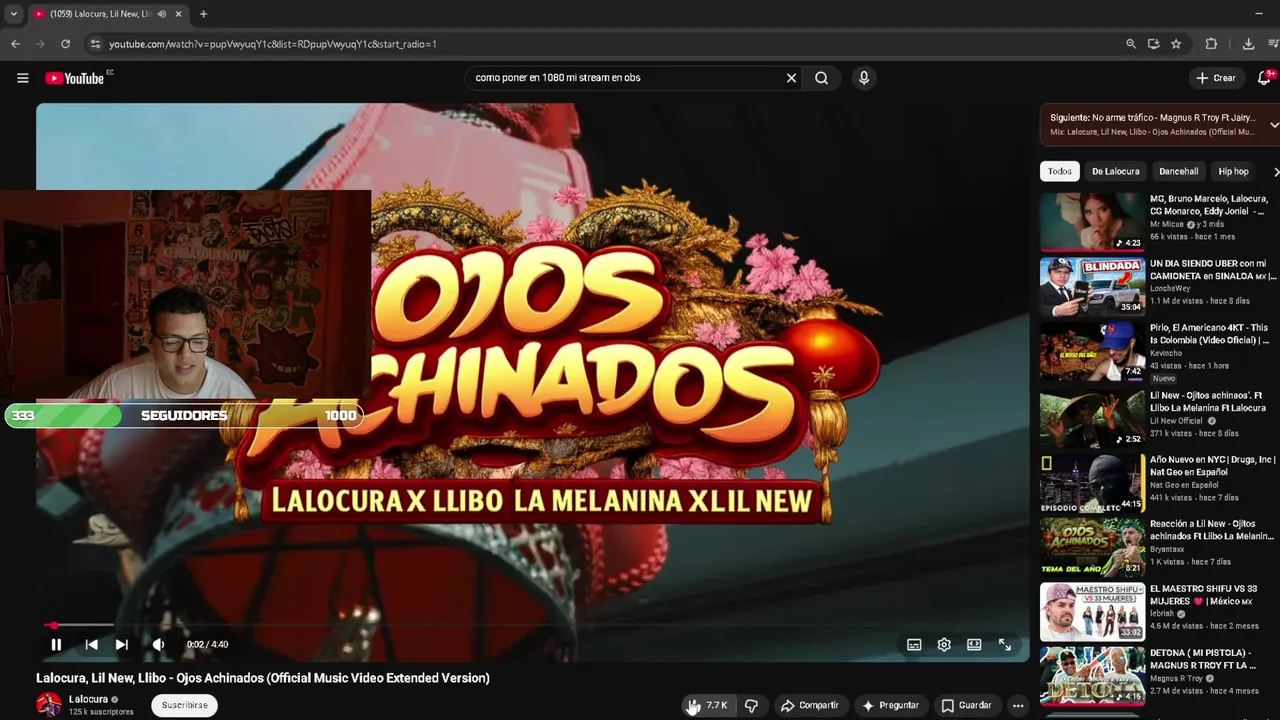Open EL MAESTRO SHIFU VS 33 thumbnail

[1092, 611]
